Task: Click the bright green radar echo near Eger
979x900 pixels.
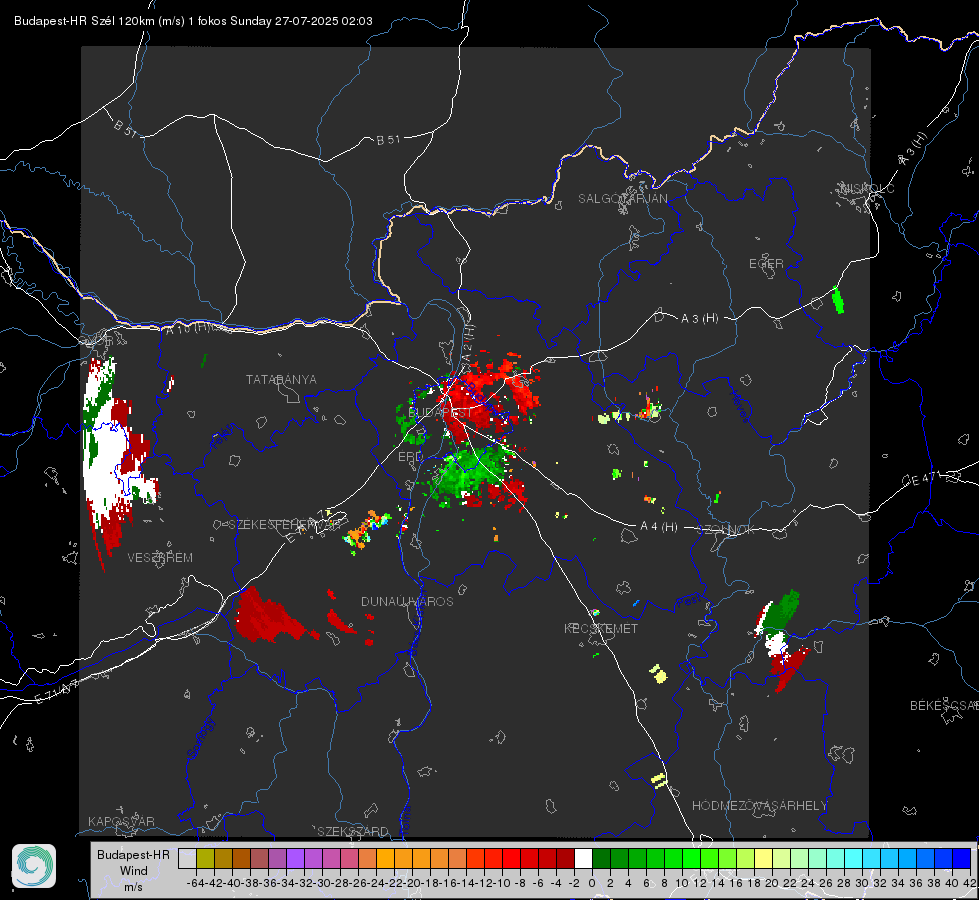Action: 838,300
